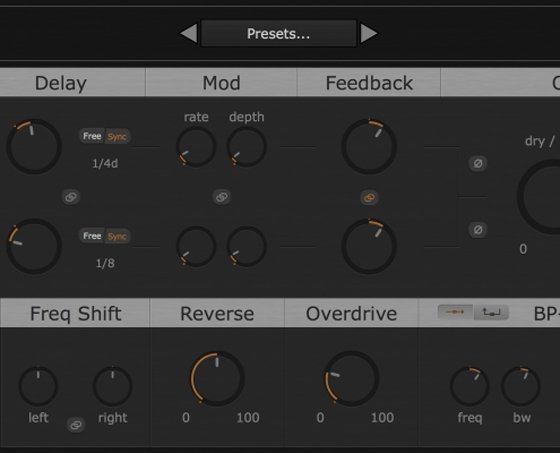Screen dimensions: 560x453
Task: Click the Feedback section header
Action: tap(369, 83)
